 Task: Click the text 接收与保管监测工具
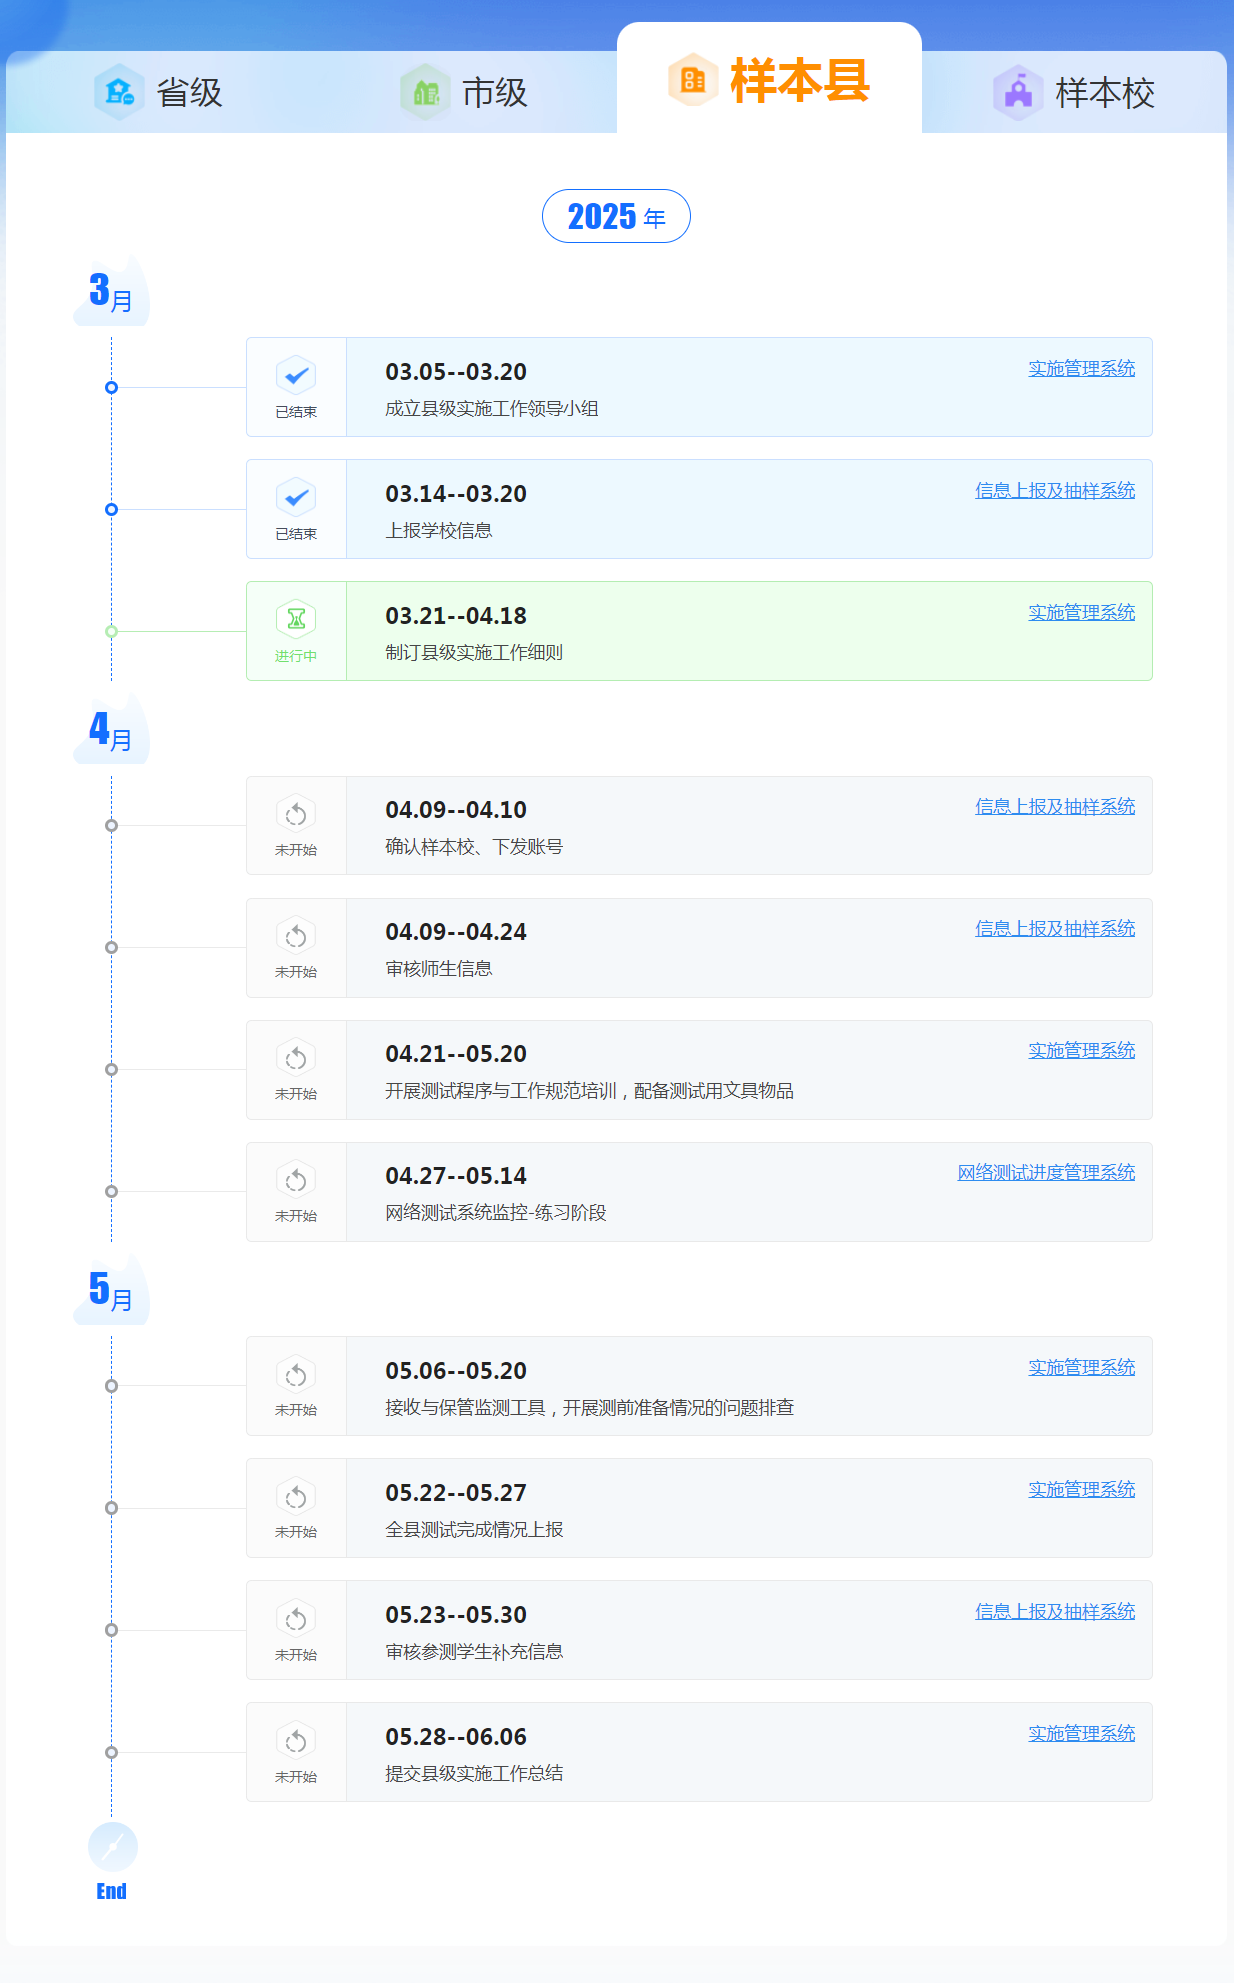465,1407
